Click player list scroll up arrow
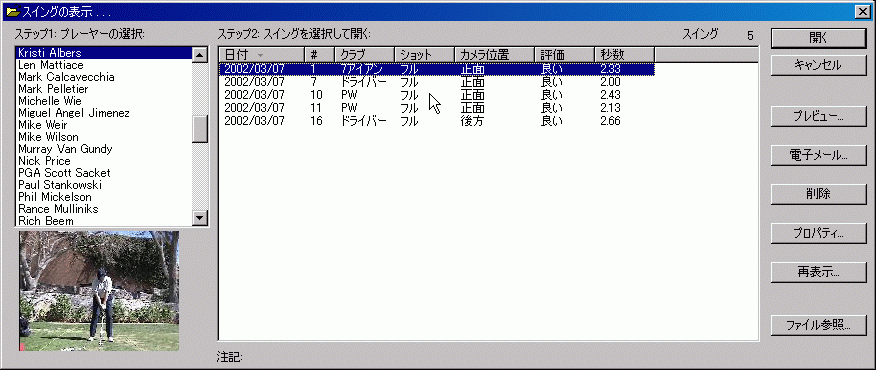Viewport: 876px width, 370px height. click(199, 55)
